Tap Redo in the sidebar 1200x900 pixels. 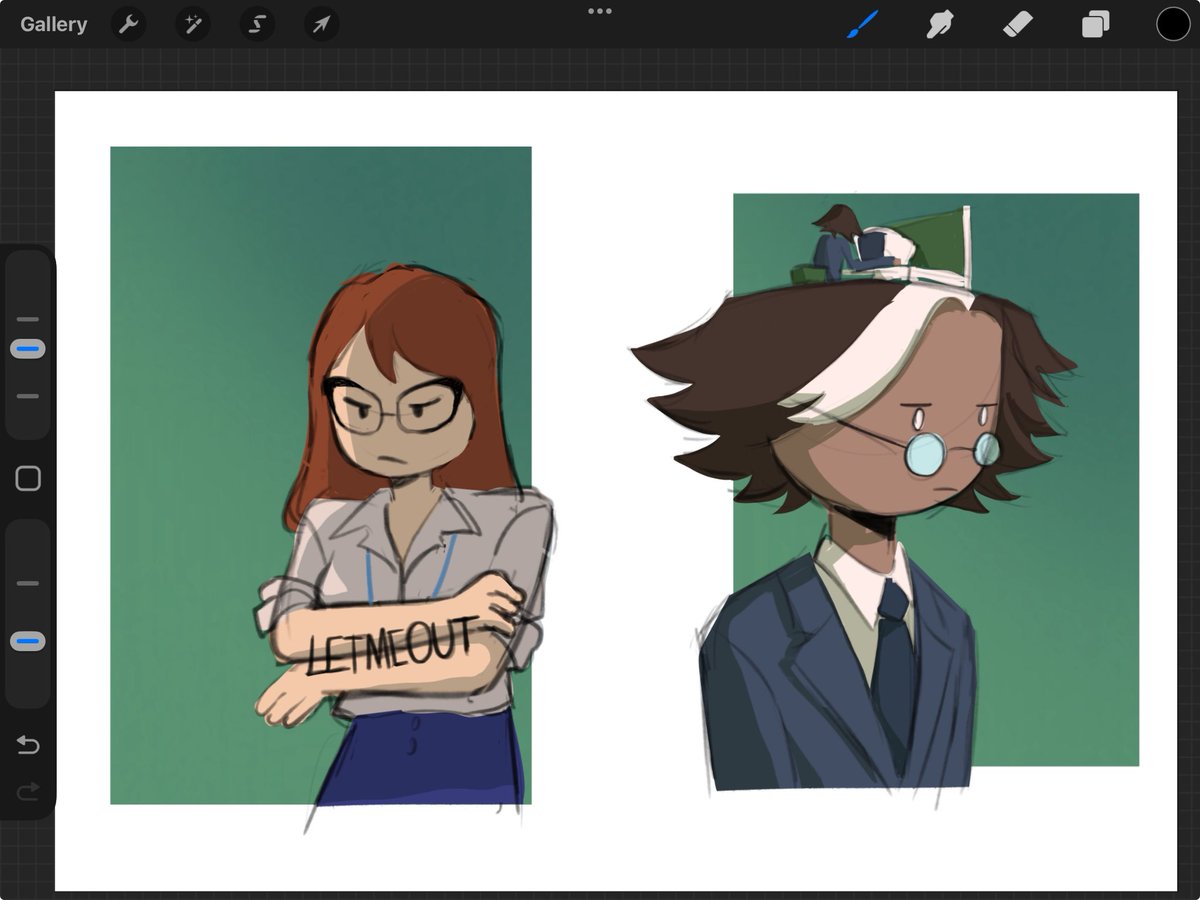coord(27,792)
